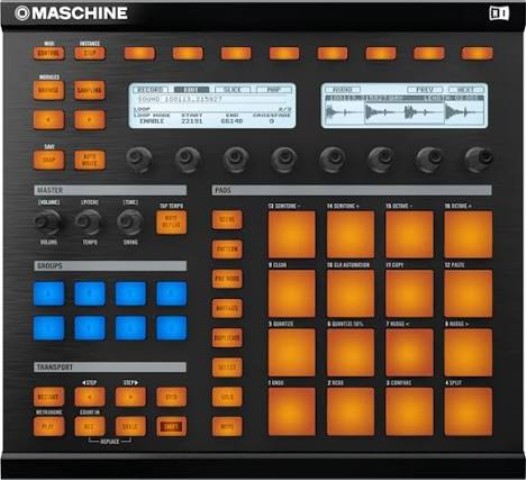Tap the right page arrow button
This screenshot has height=480, width=526.
click(90, 119)
